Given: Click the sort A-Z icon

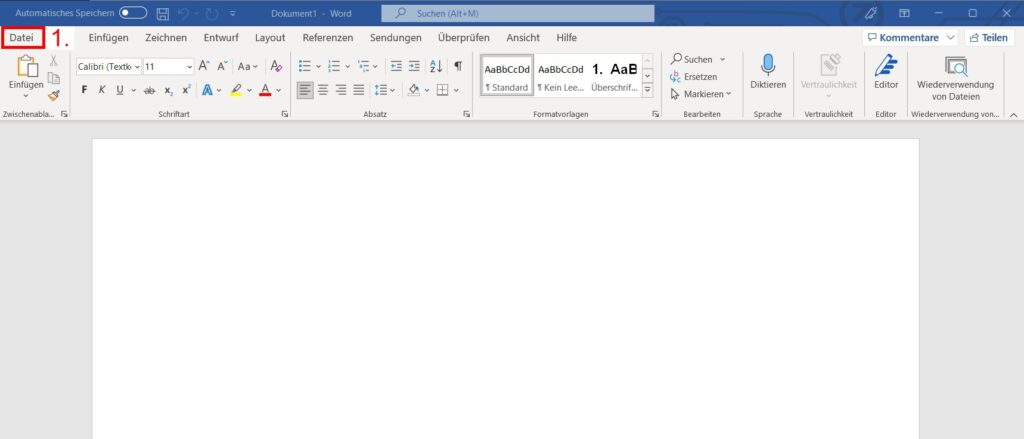Looking at the screenshot, I should (435, 66).
